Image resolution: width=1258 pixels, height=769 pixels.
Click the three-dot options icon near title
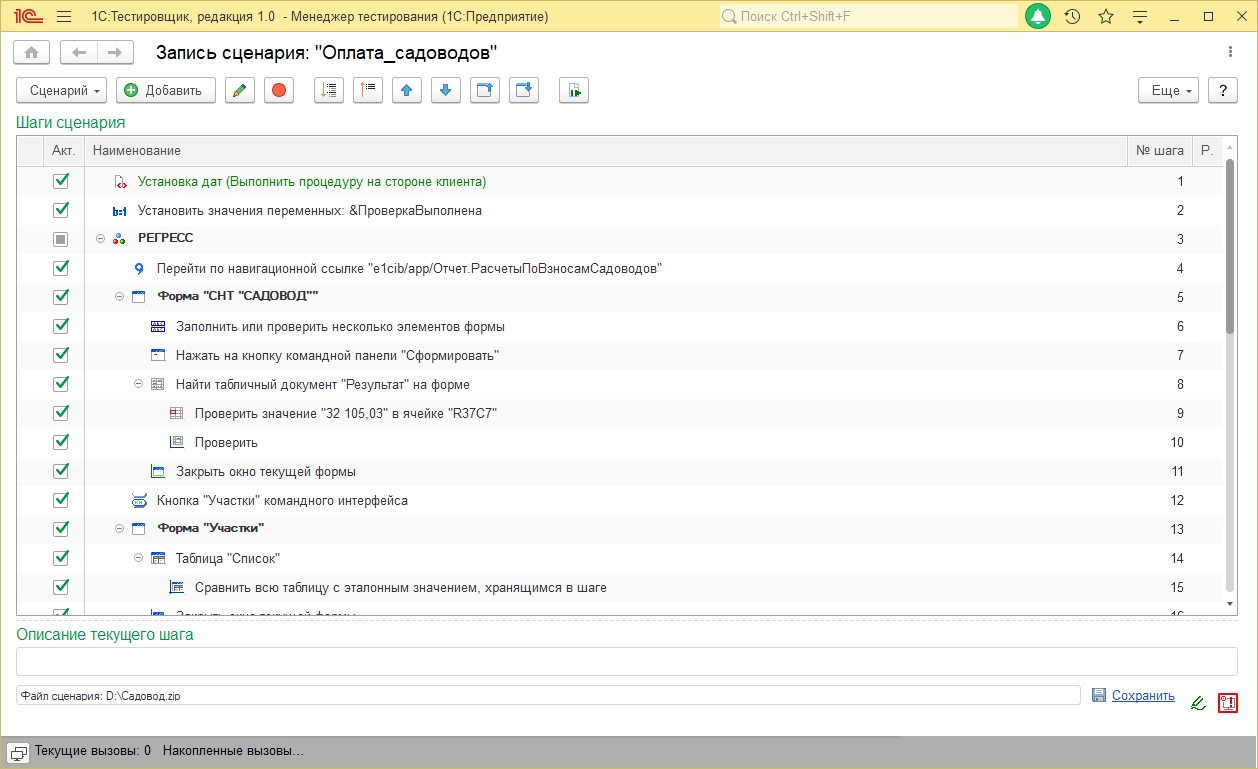(1230, 52)
